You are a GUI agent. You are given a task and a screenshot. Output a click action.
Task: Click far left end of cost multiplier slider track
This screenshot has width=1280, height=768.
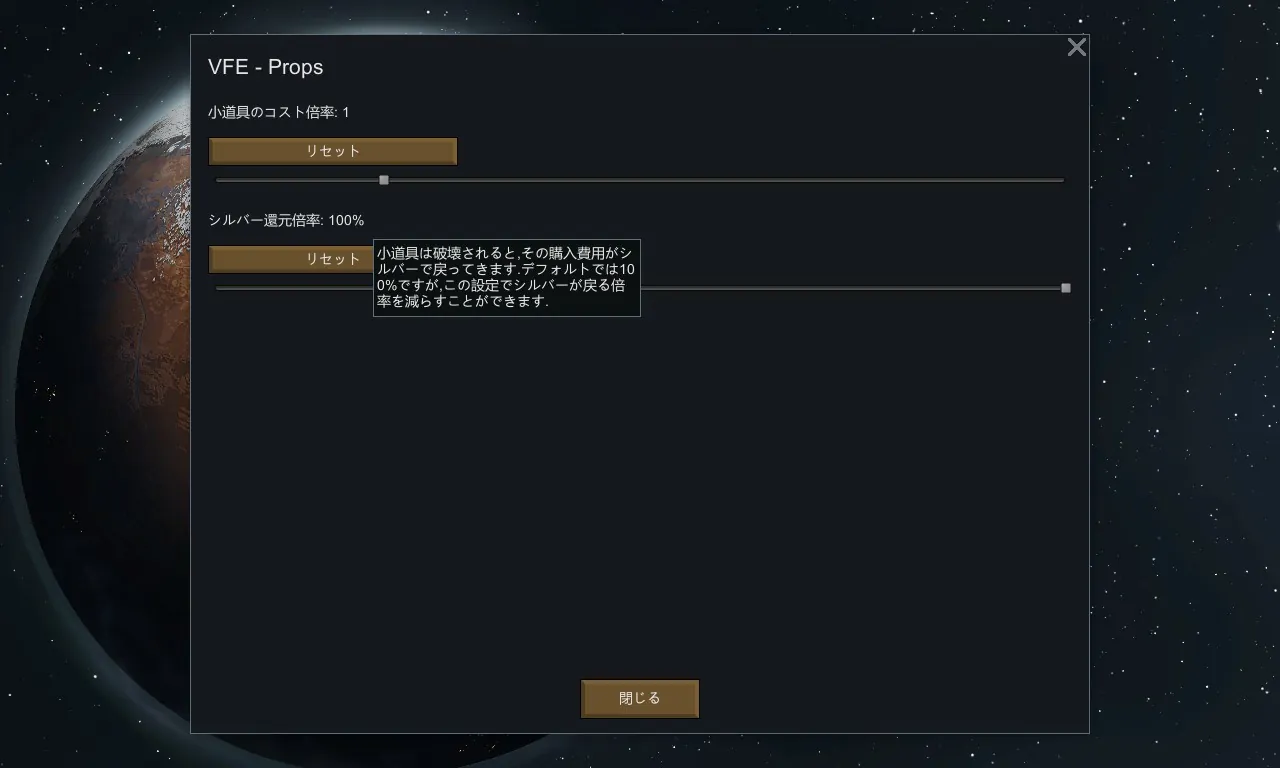point(220,180)
